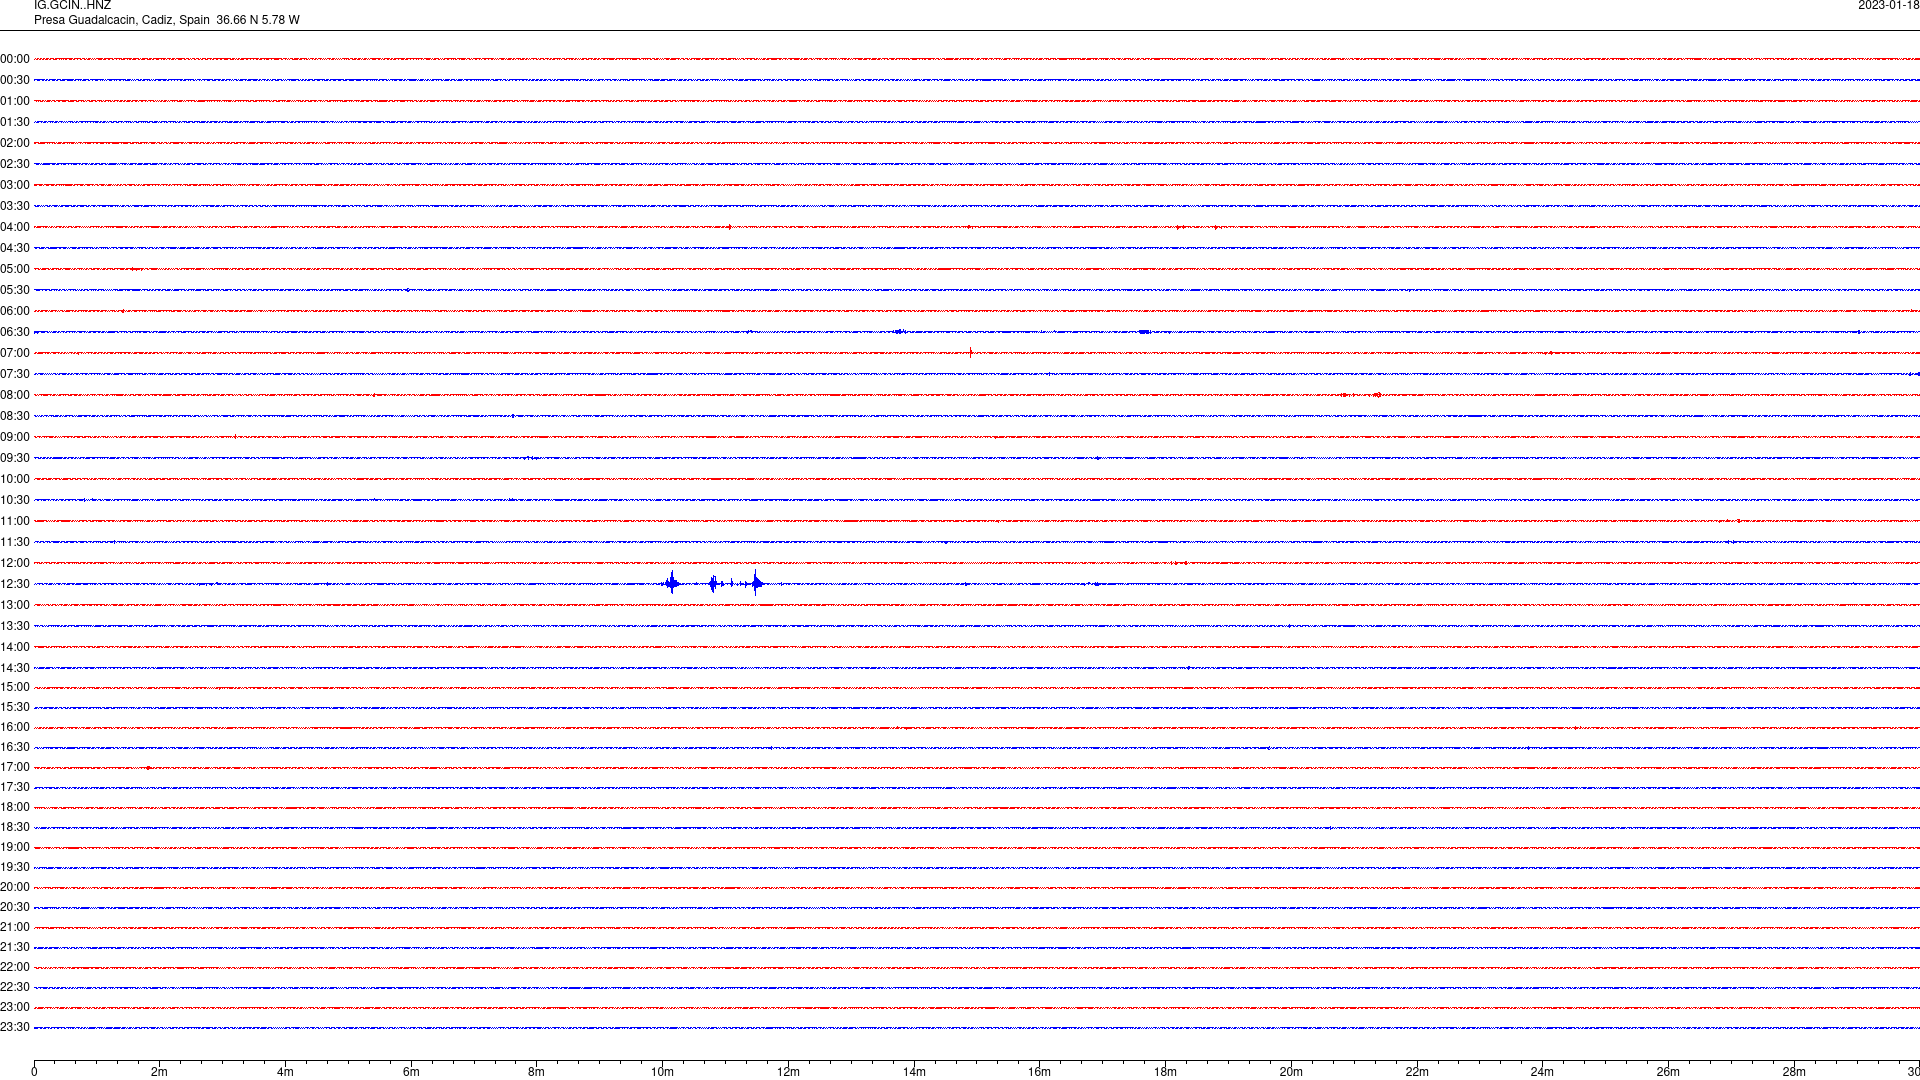Click the 15:00 time row label
1920x1080 pixels.
15,687
